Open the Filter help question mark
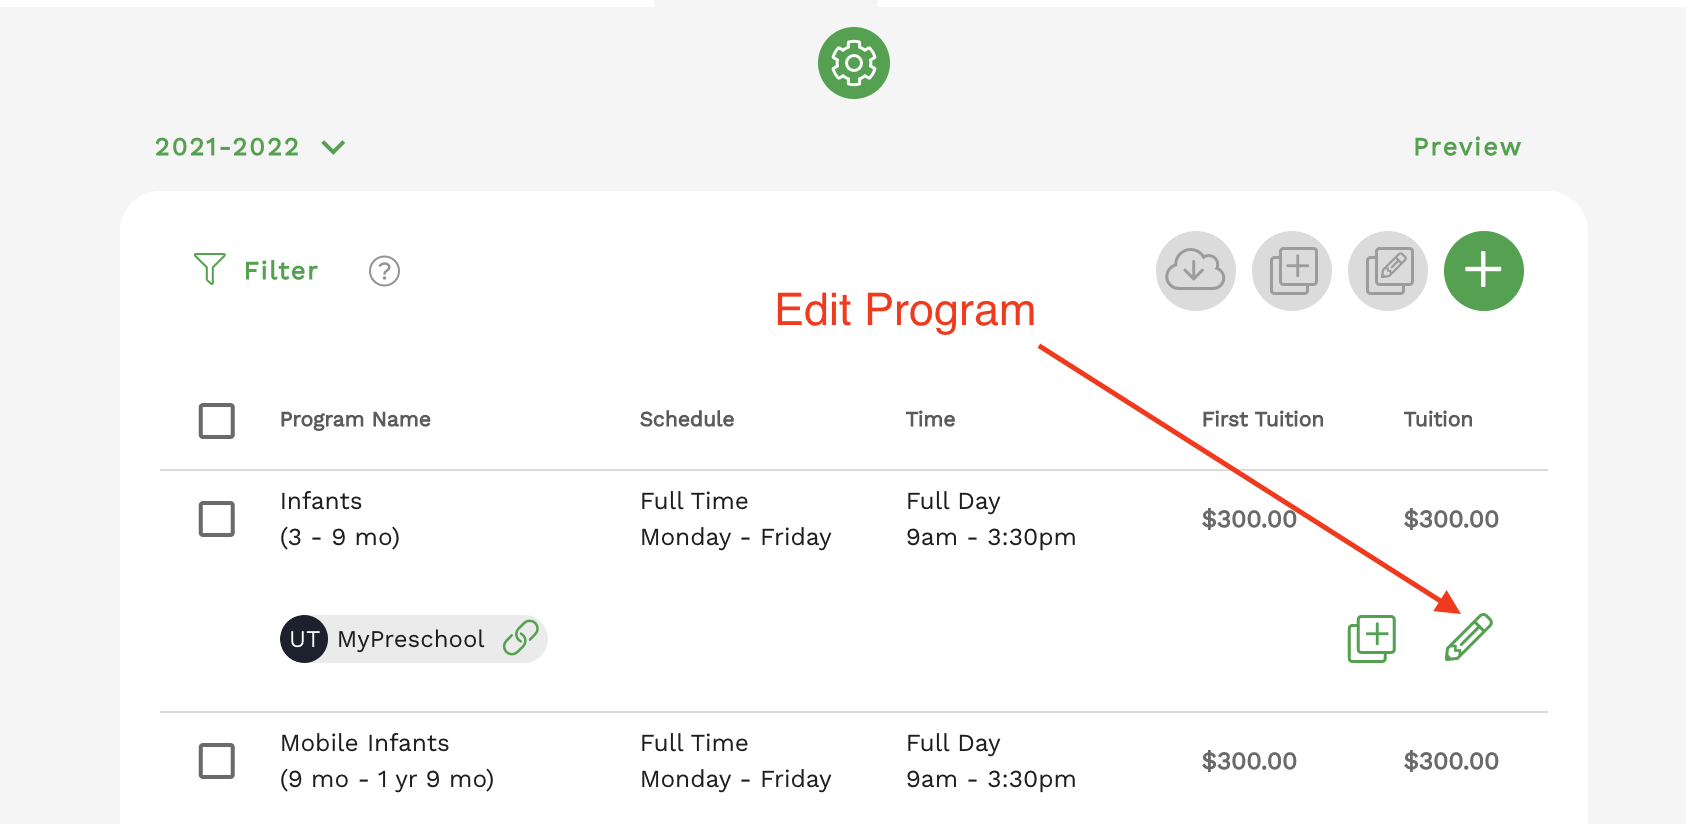This screenshot has width=1686, height=824. coord(384,271)
